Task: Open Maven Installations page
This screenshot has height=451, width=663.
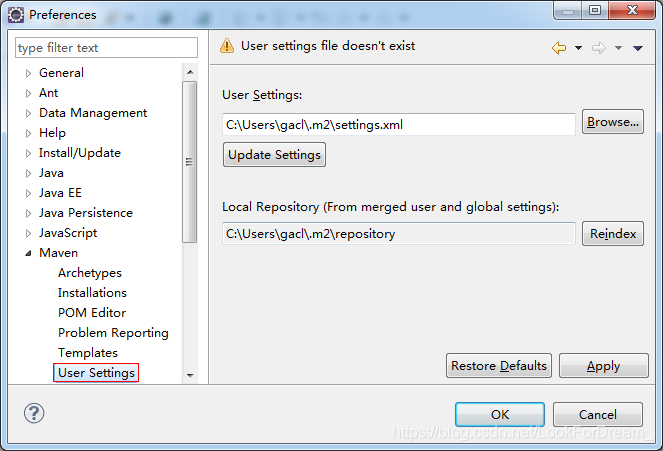Action: (92, 292)
